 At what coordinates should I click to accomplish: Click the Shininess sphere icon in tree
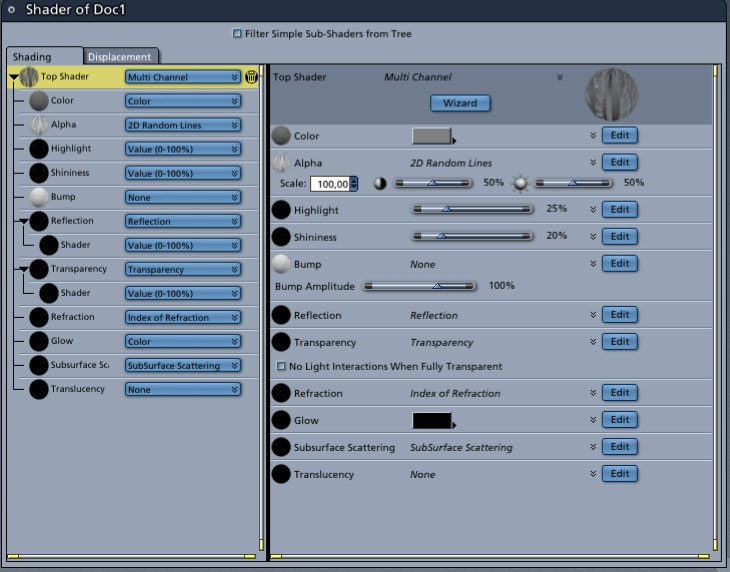point(39,173)
